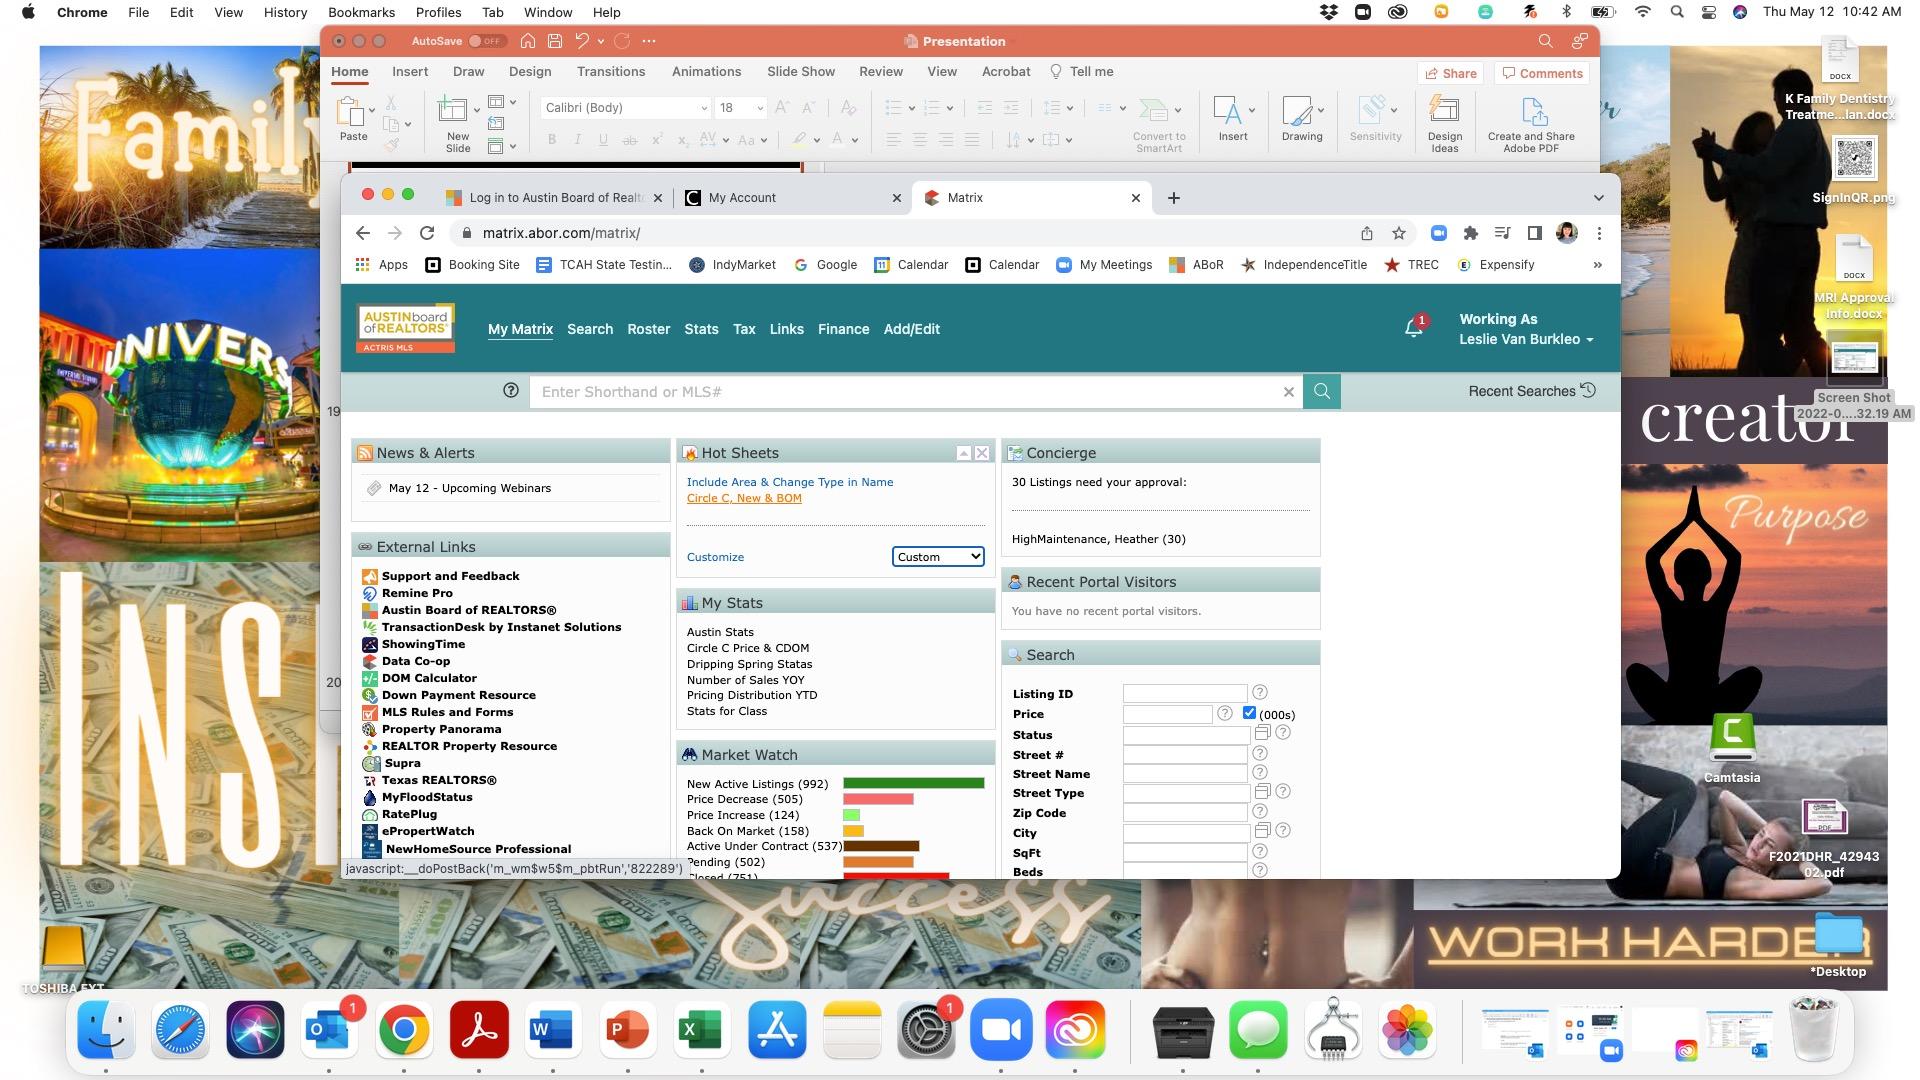Click the notification bell icon in Matrix
The height and width of the screenshot is (1080, 1920).
click(1413, 328)
